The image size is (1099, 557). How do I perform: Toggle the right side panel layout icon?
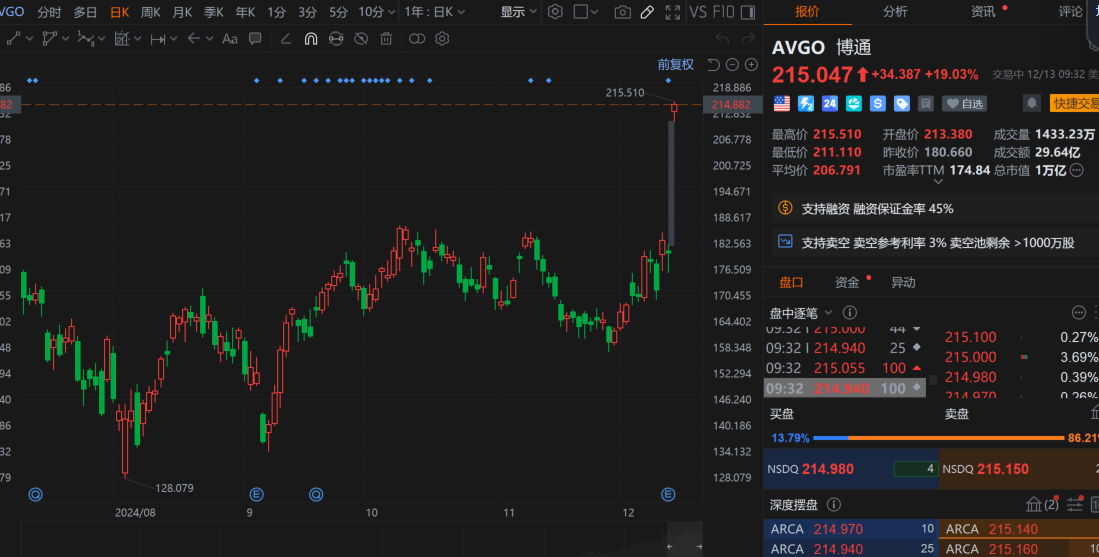748,12
